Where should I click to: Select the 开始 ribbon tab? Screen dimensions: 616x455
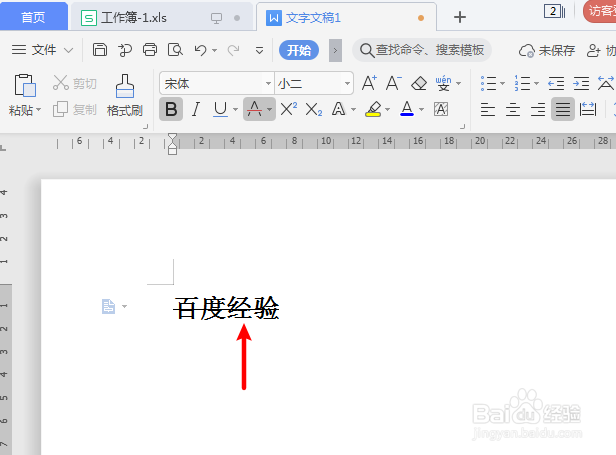(x=299, y=50)
